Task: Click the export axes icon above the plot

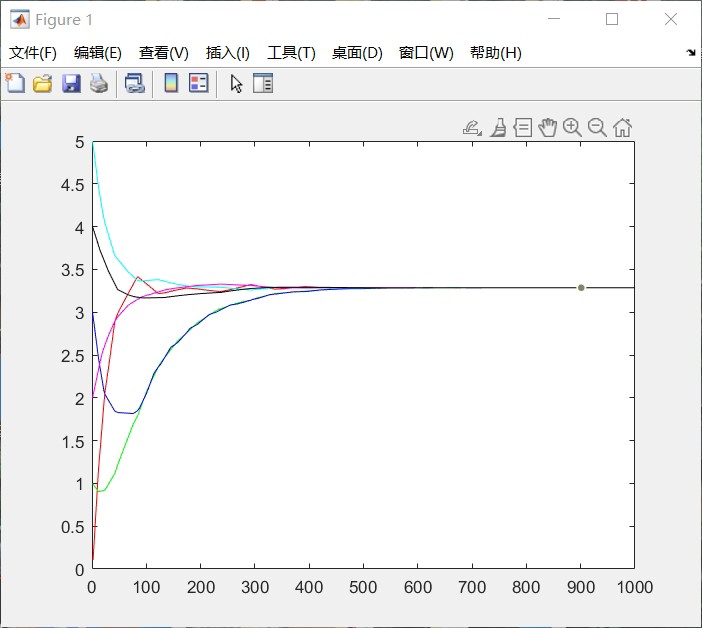Action: tap(472, 128)
